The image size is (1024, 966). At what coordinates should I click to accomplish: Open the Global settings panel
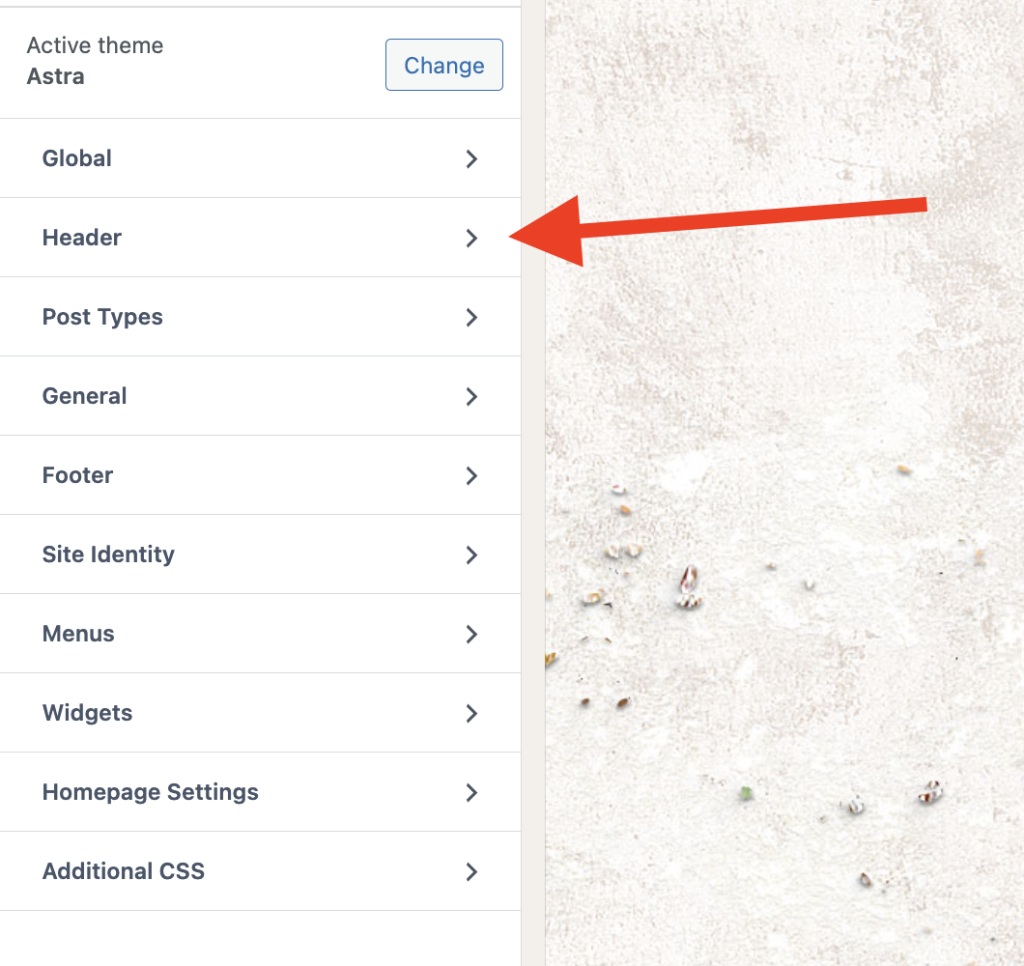tap(261, 158)
